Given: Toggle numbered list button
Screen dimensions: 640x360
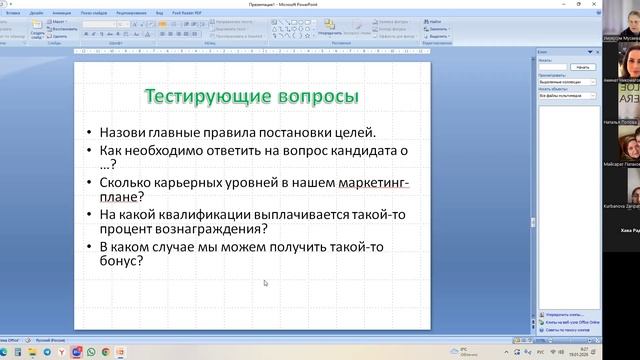Looking at the screenshot, I should pyautogui.click(x=173, y=24).
